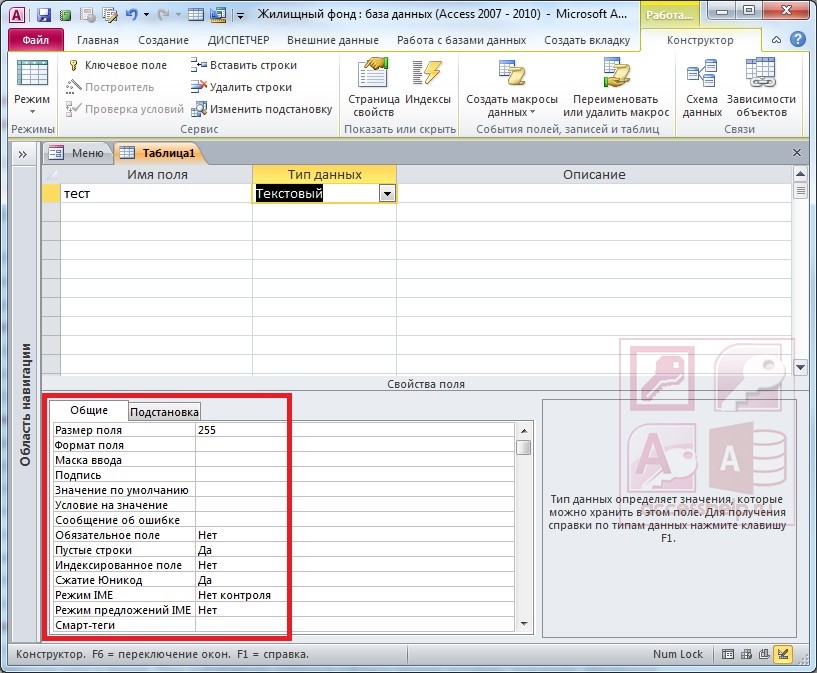Click the Тип данных column header
The height and width of the screenshot is (673, 817).
324,175
